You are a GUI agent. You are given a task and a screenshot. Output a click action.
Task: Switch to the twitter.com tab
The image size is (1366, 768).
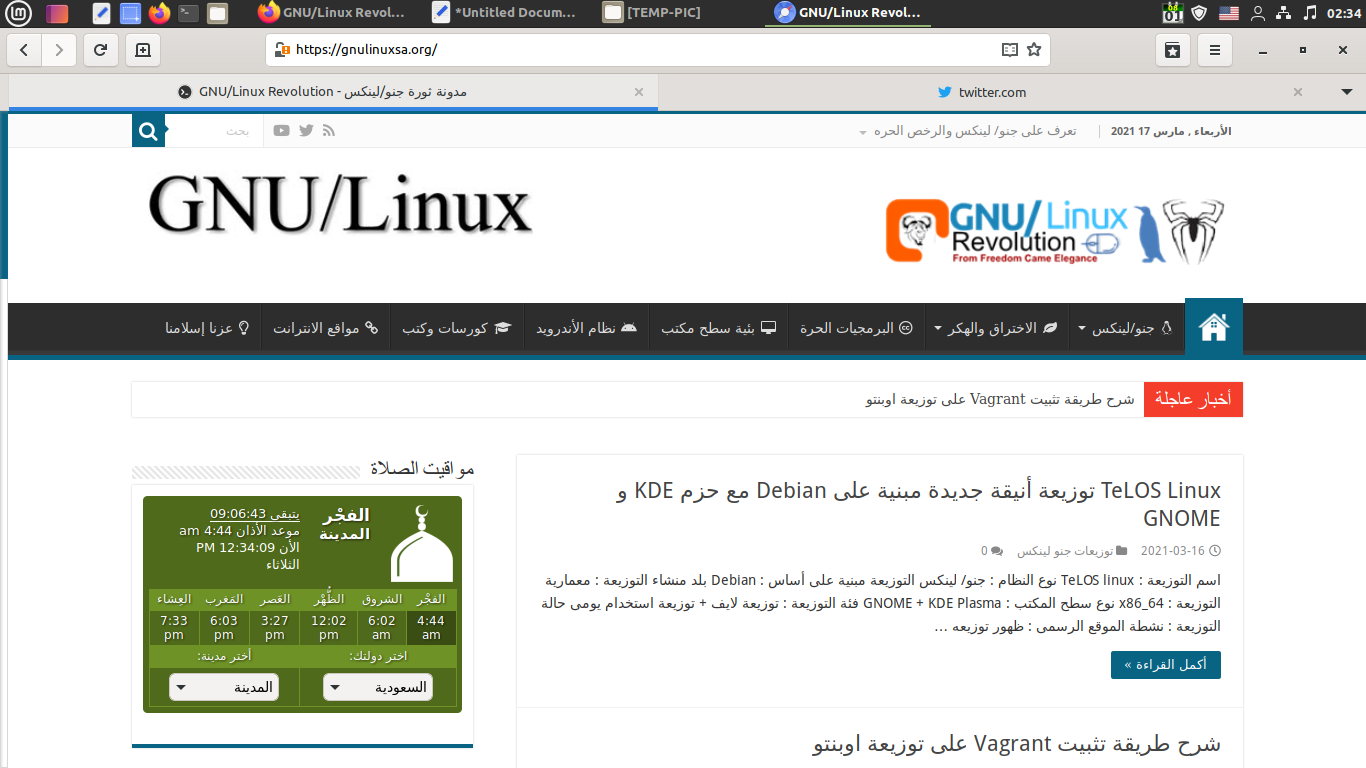tap(982, 92)
